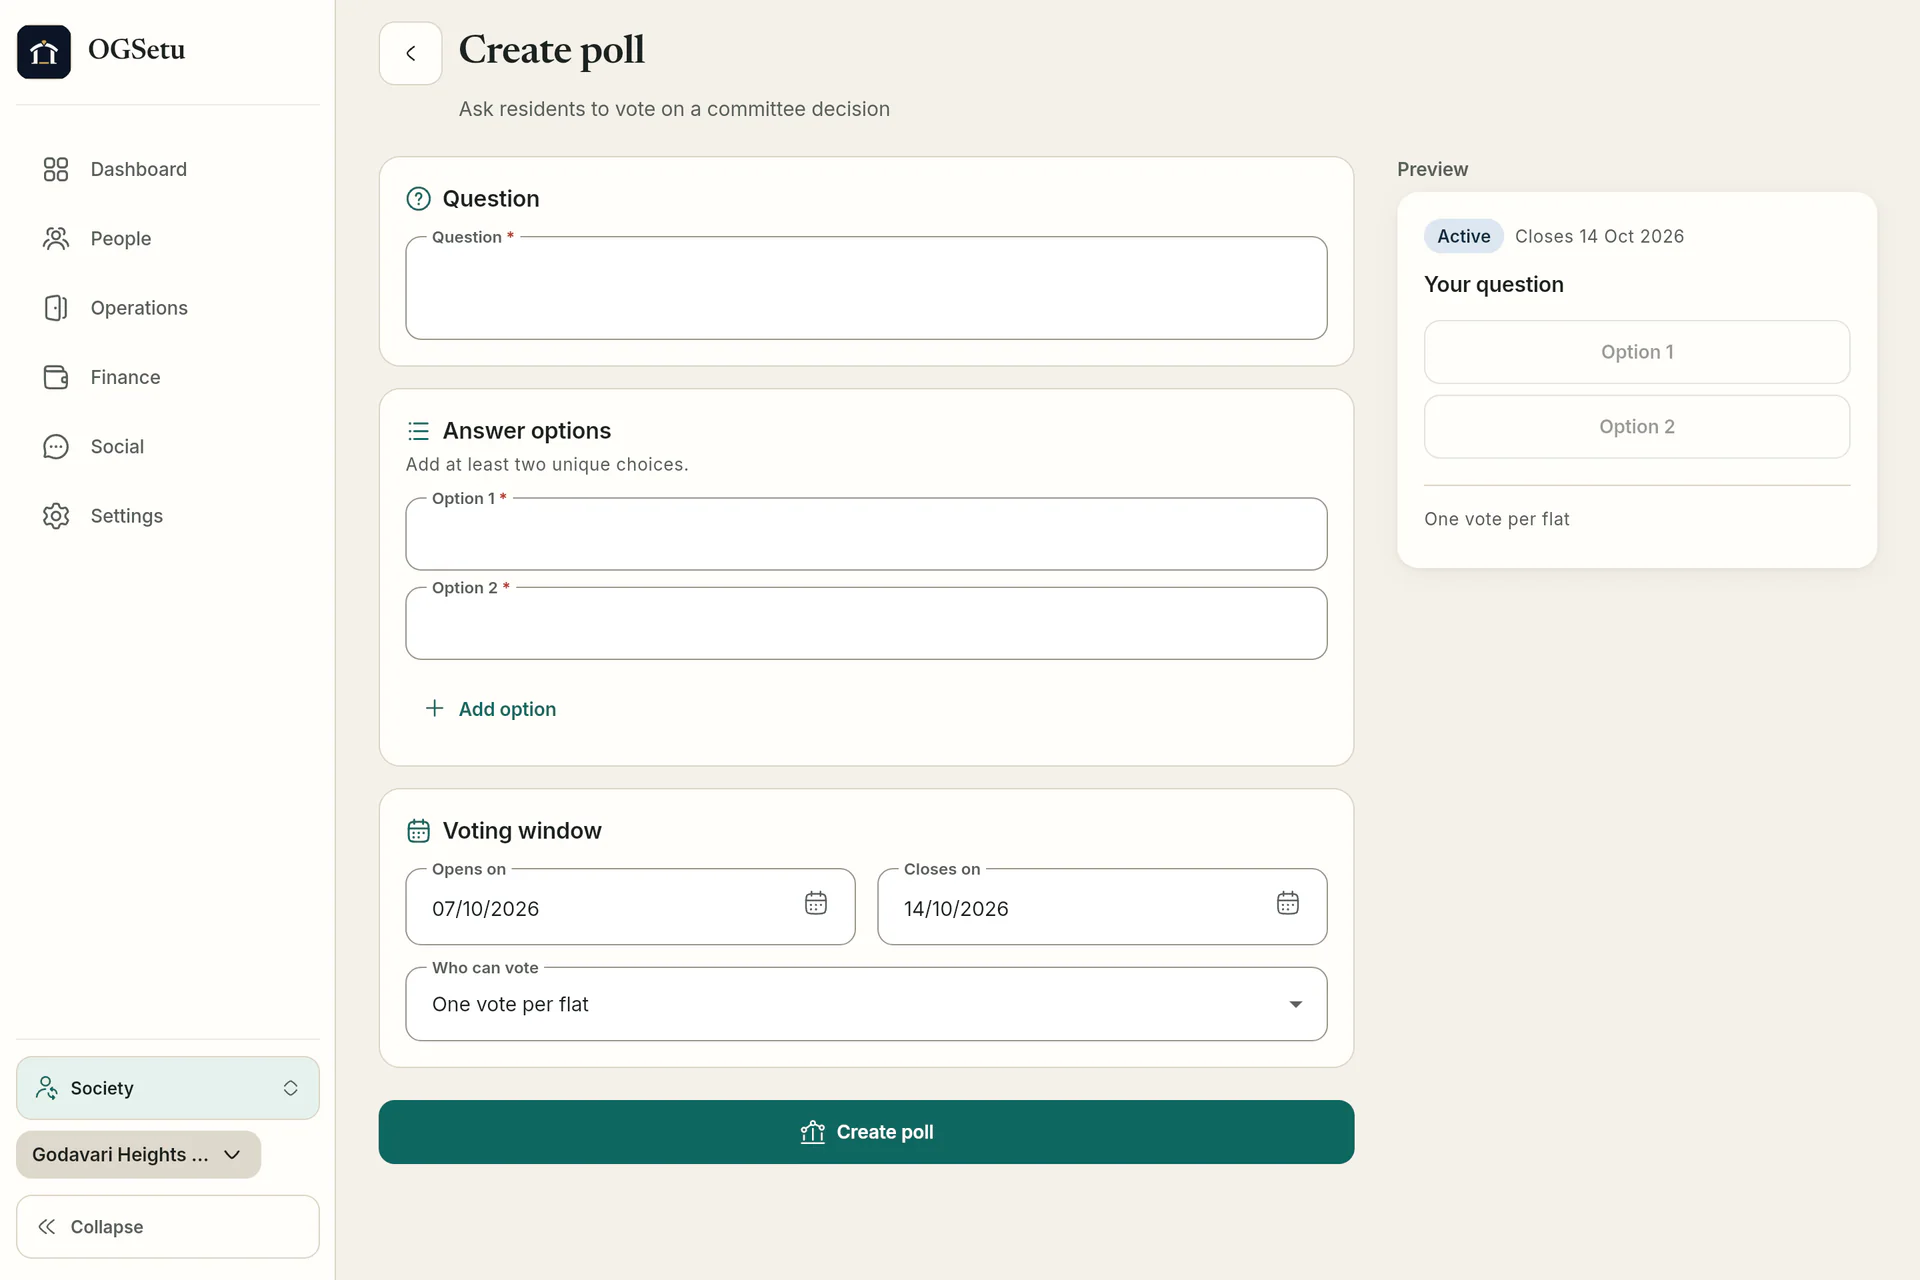Click 'Your question' preview heading
Screen dimensions: 1920x1280
pos(1494,284)
